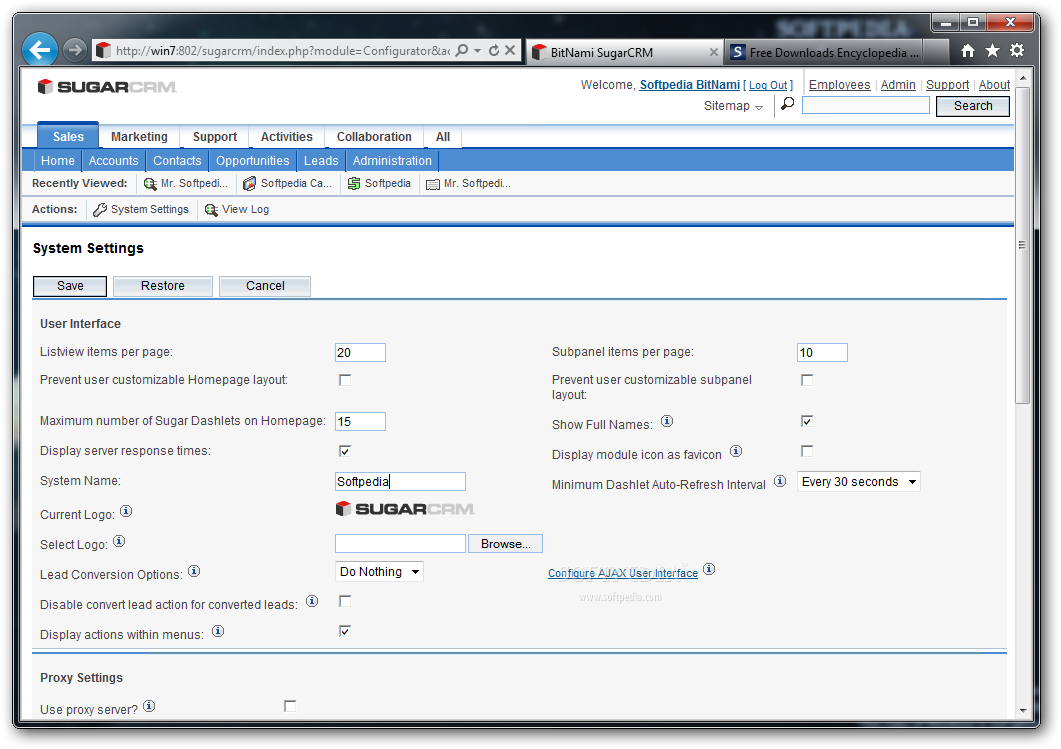Viewport: 1061px width, 749px height.
Task: Click the address bar search magnifier icon
Action: 461,50
